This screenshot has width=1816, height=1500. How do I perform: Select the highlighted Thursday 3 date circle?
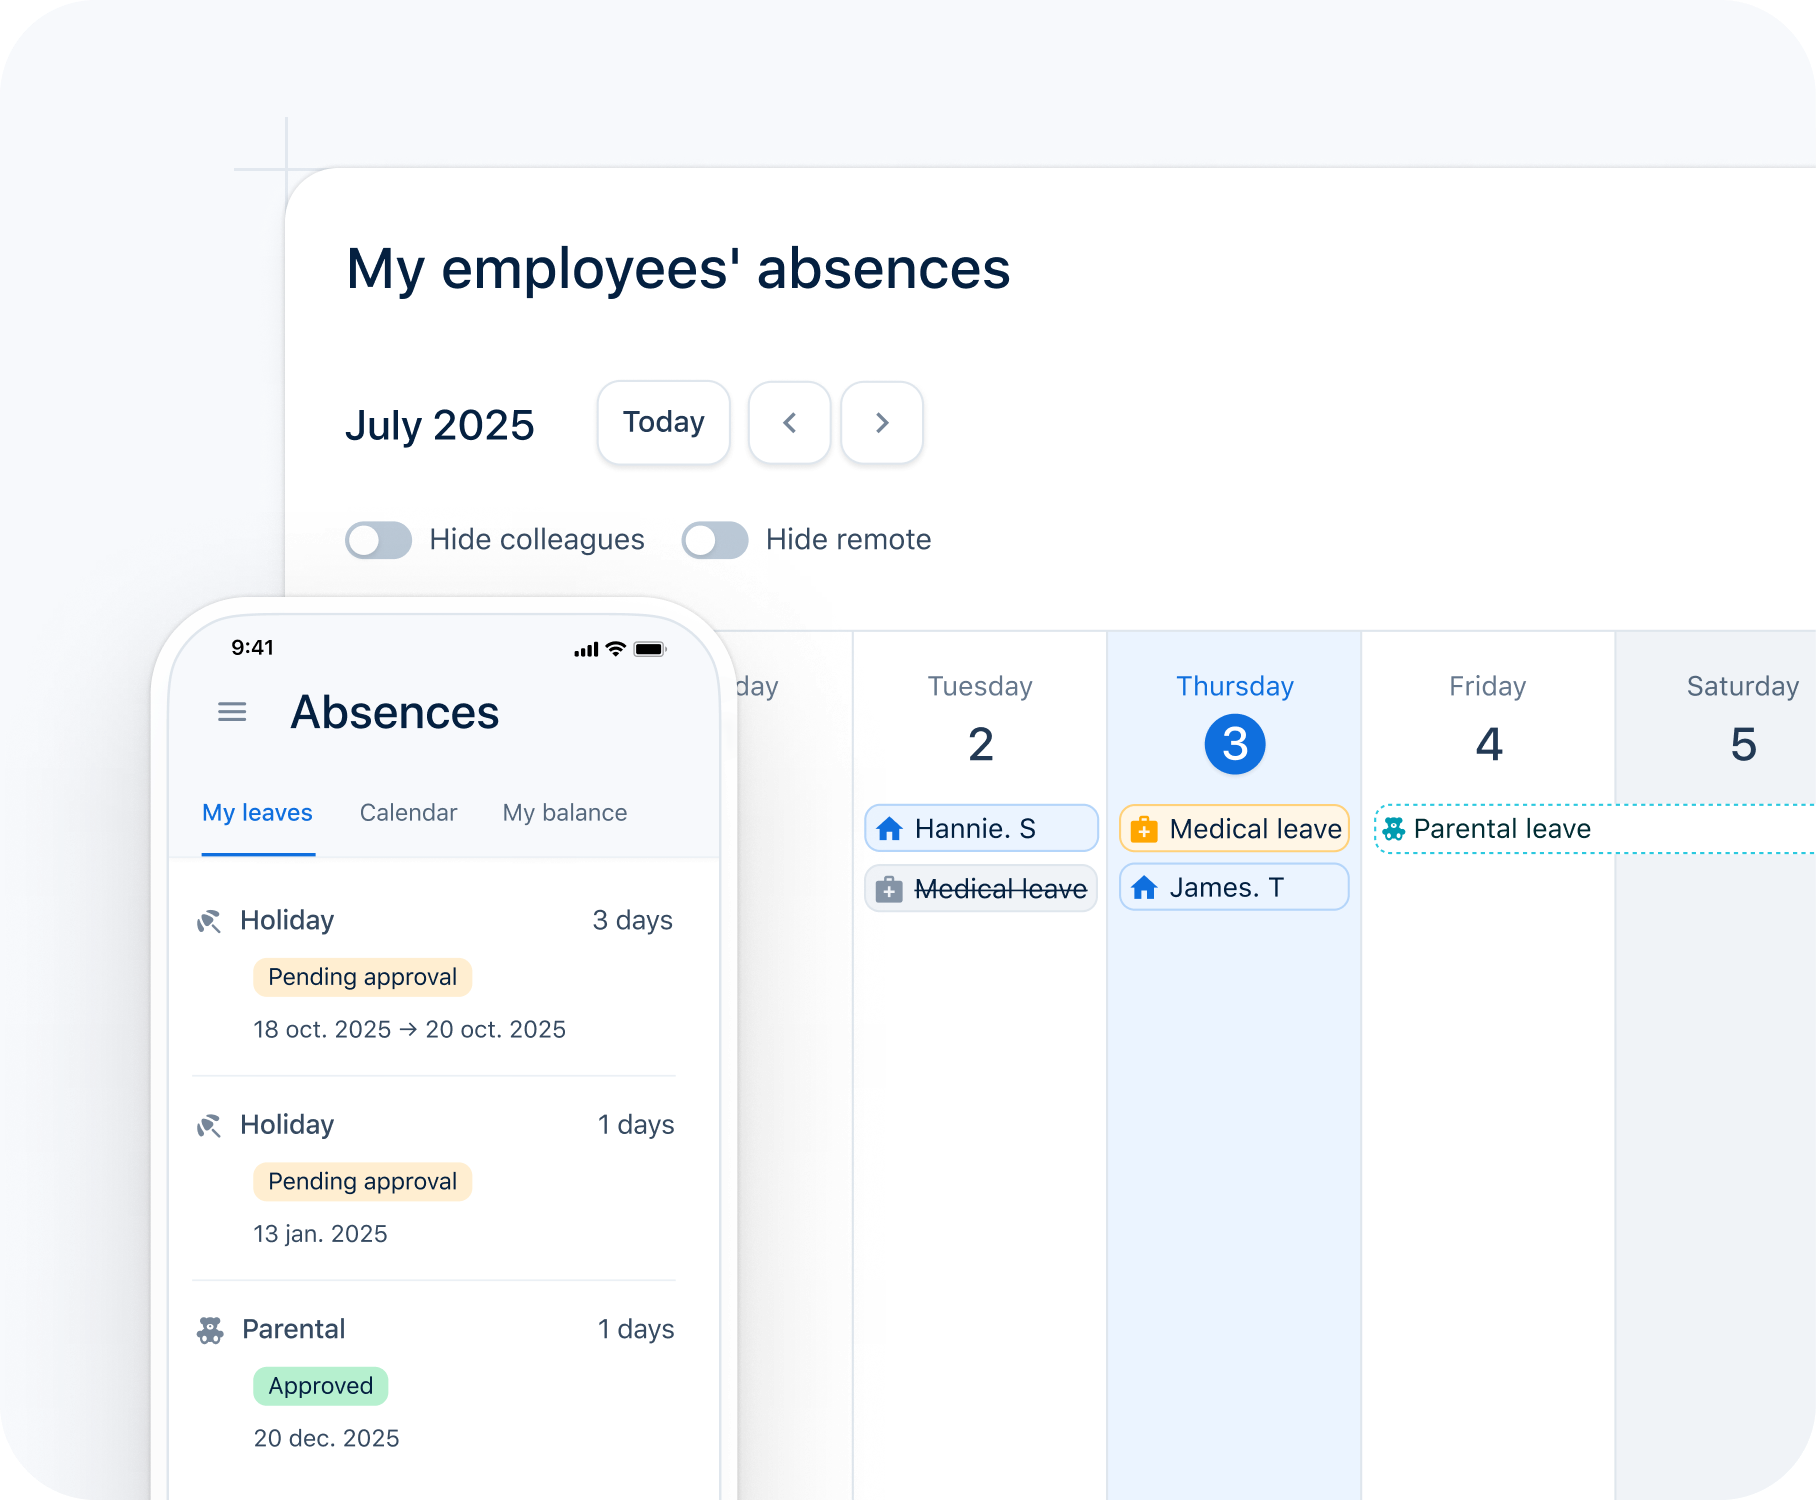(x=1235, y=744)
